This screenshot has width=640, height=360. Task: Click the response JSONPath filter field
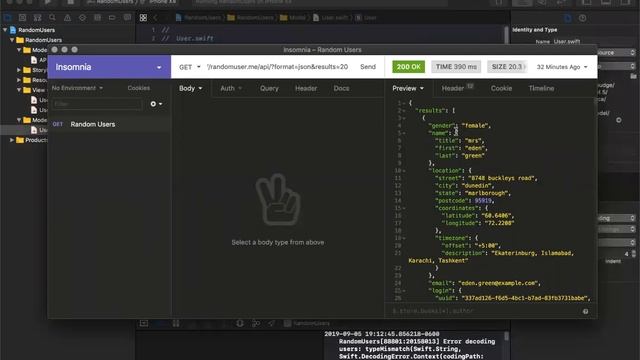[x=484, y=311]
